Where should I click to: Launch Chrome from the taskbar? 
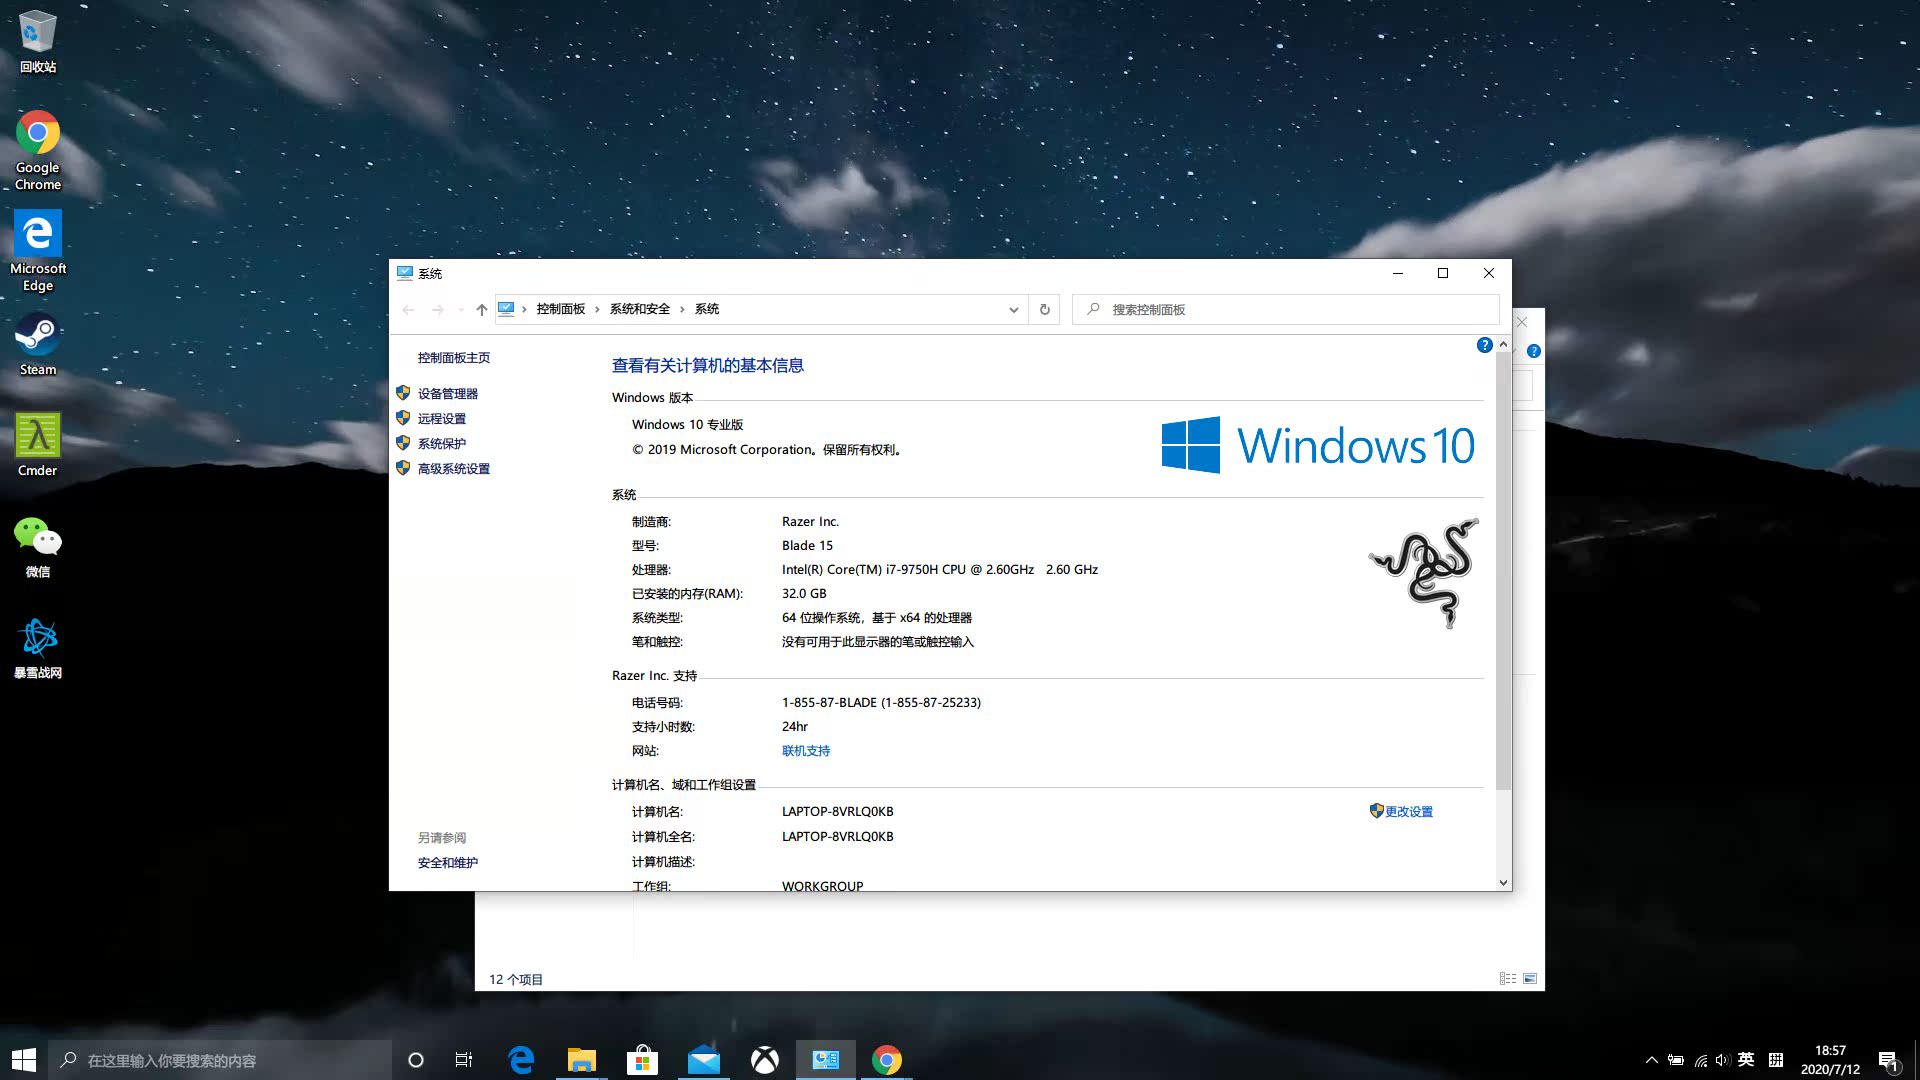click(x=887, y=1060)
